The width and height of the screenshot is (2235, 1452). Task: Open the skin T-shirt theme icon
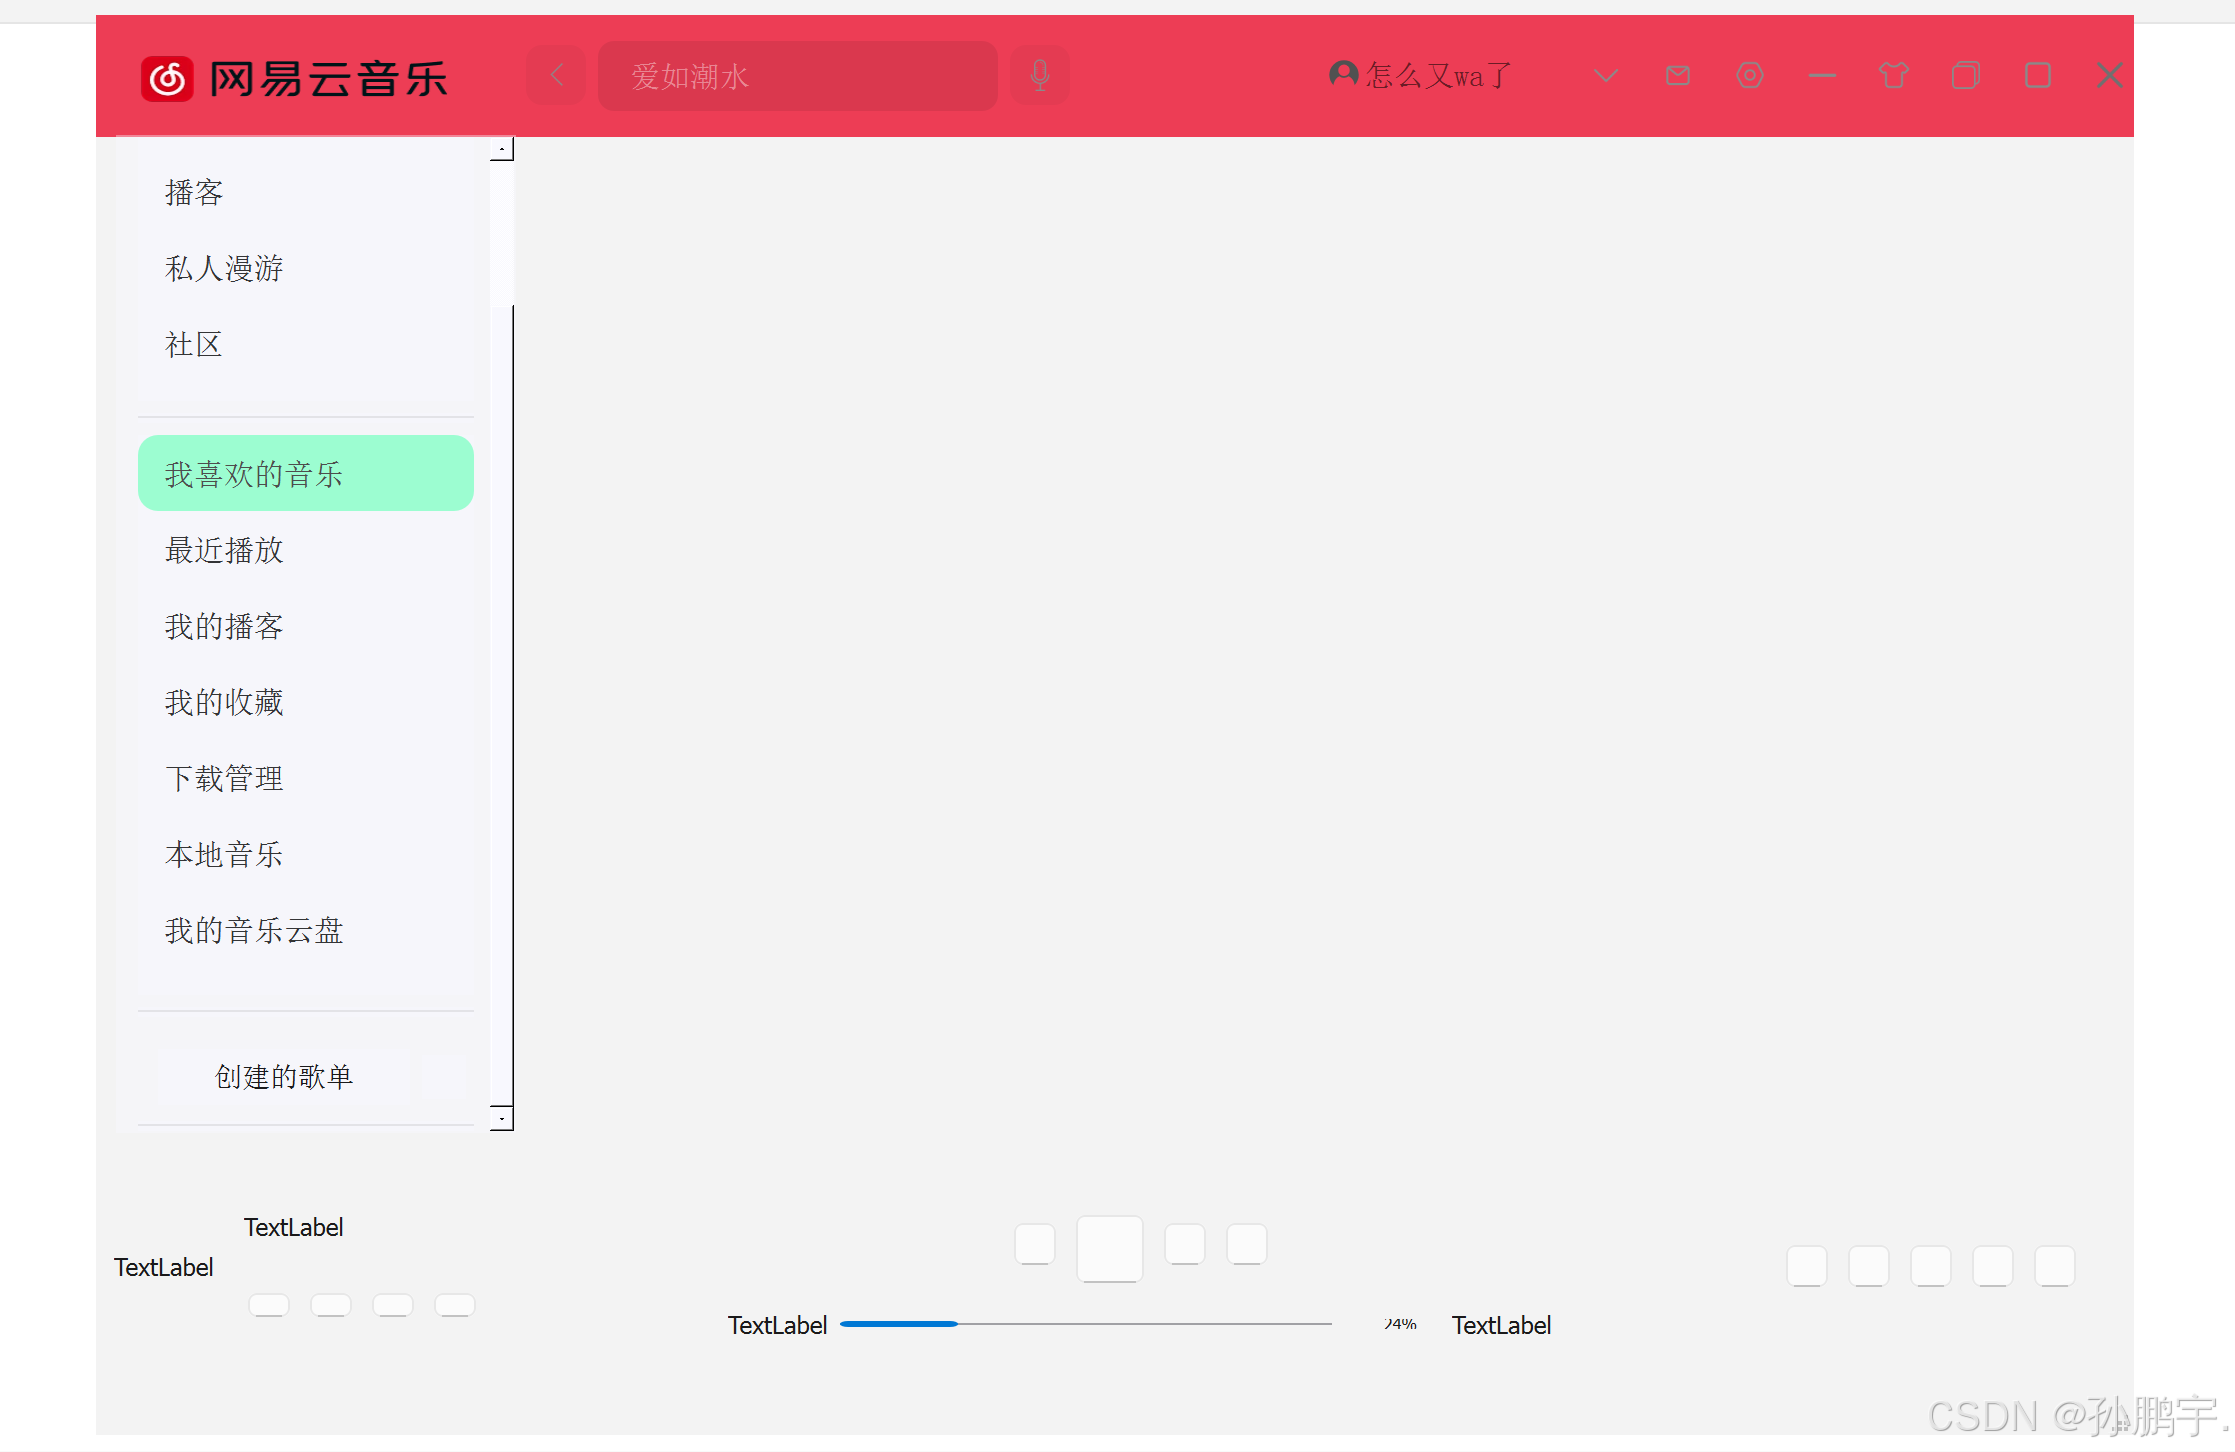1893,76
